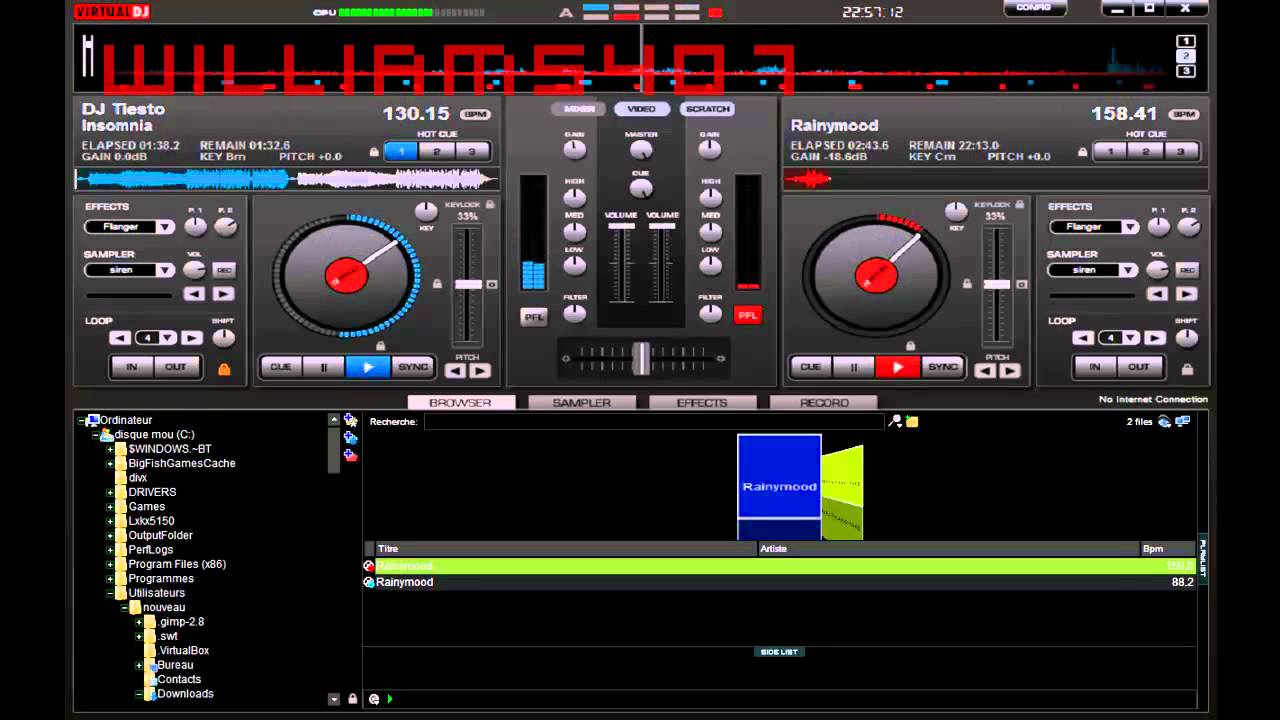Click the left deck BPM tap button
Viewport: 1280px width, 720px height.
pyautogui.click(x=475, y=115)
